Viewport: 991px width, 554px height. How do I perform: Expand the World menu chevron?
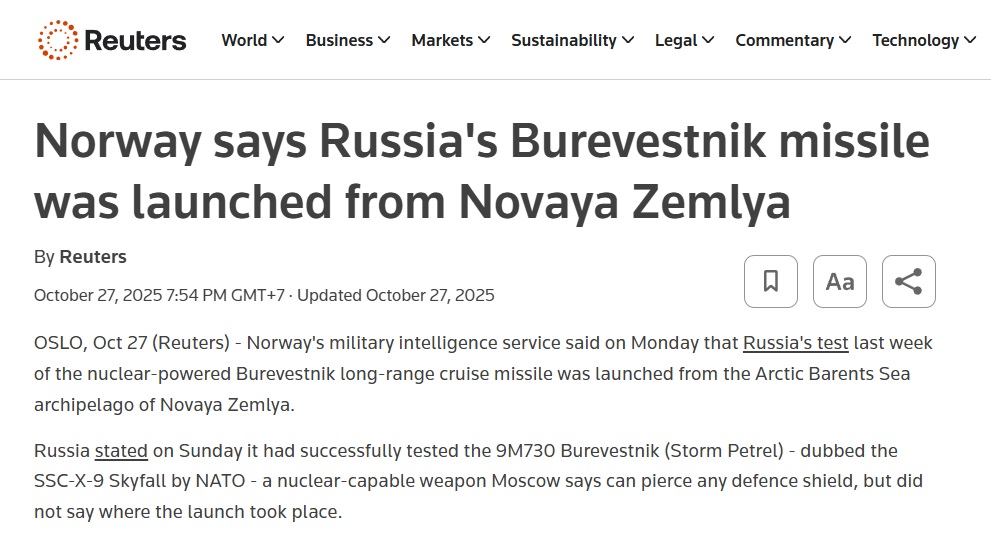(278, 40)
